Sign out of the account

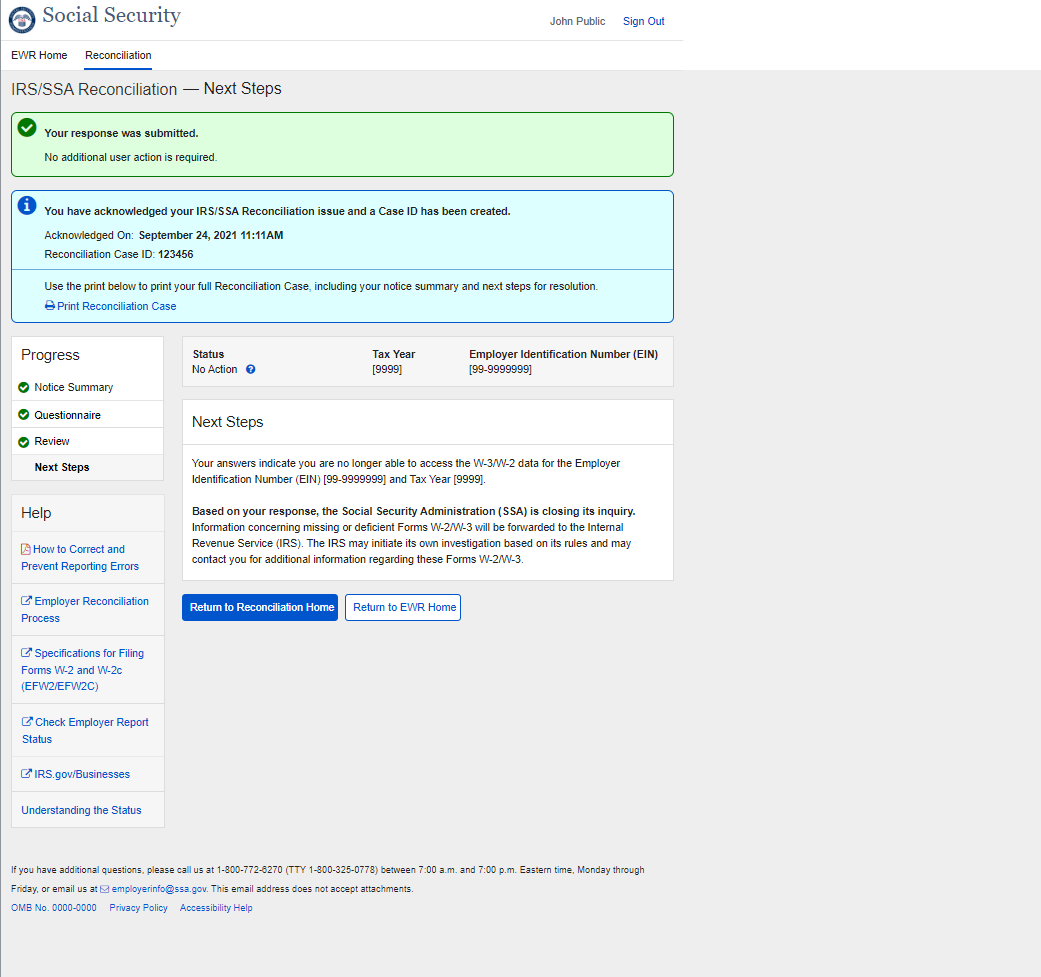coord(643,21)
